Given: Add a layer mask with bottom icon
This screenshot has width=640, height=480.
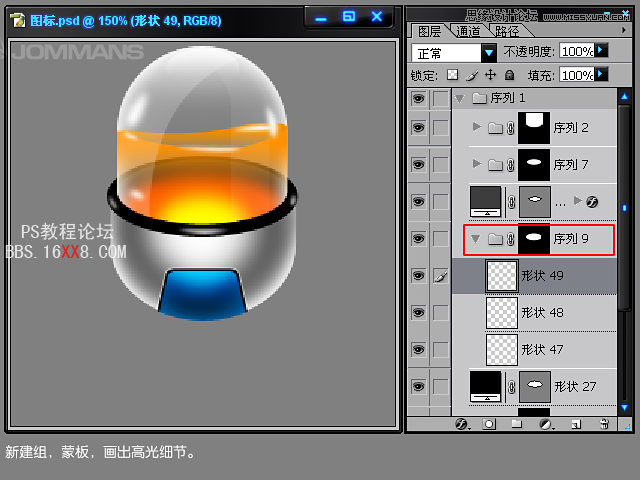Looking at the screenshot, I should pos(490,424).
